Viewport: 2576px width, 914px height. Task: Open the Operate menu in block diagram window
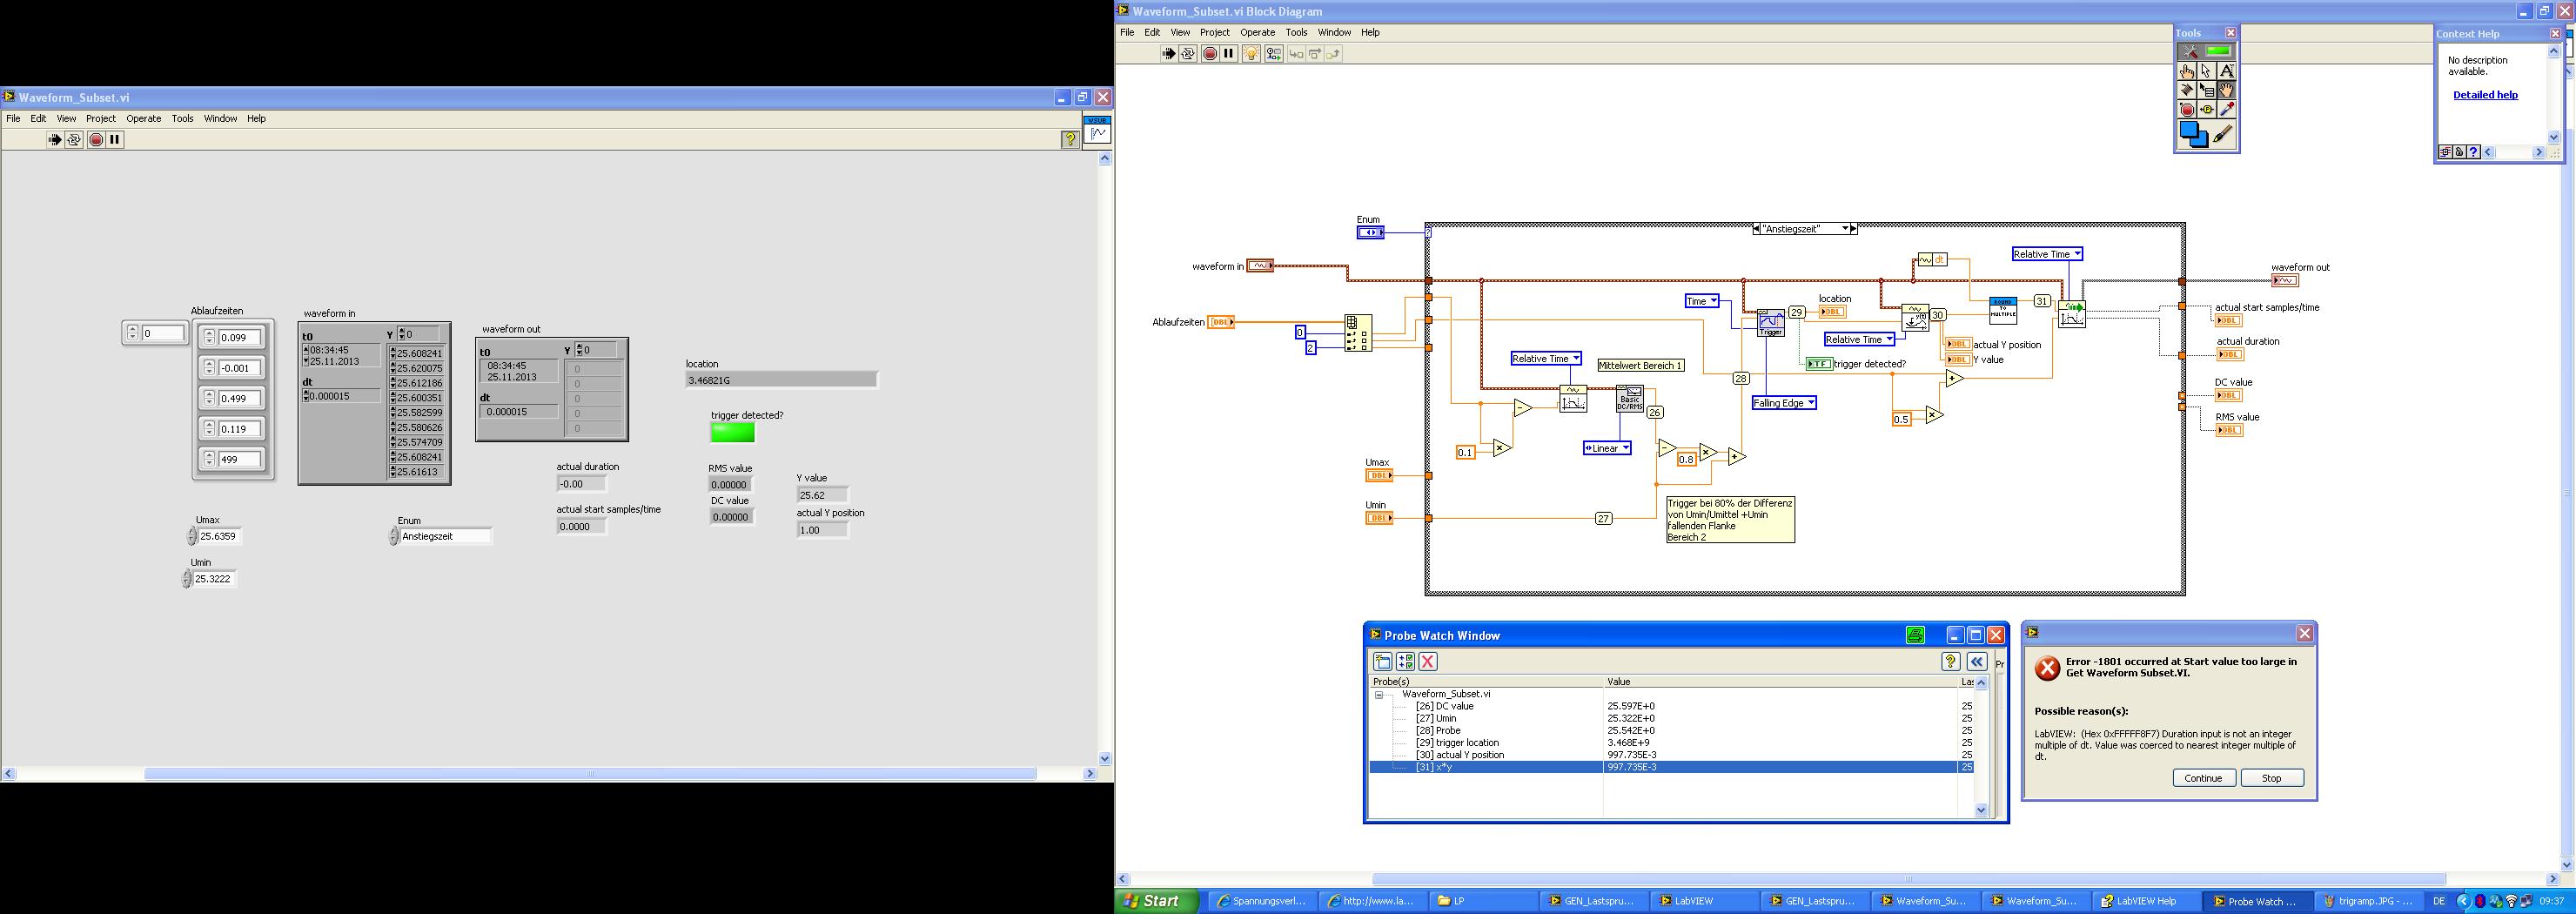(1257, 32)
